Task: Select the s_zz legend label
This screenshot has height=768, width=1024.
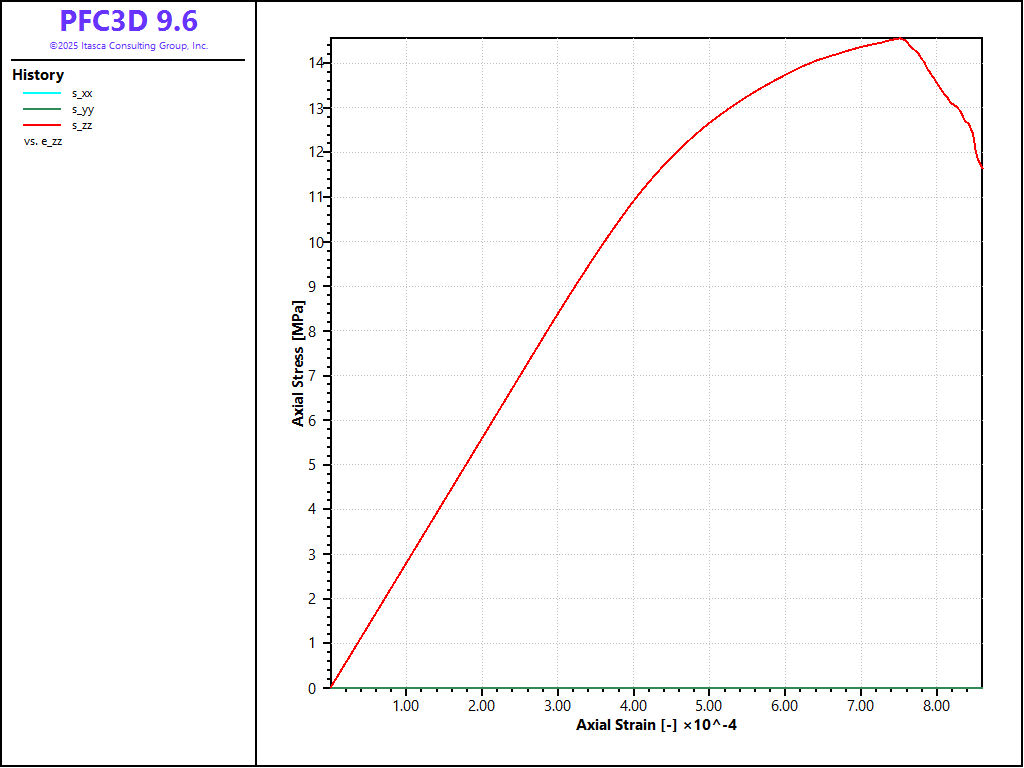Action: click(x=82, y=126)
